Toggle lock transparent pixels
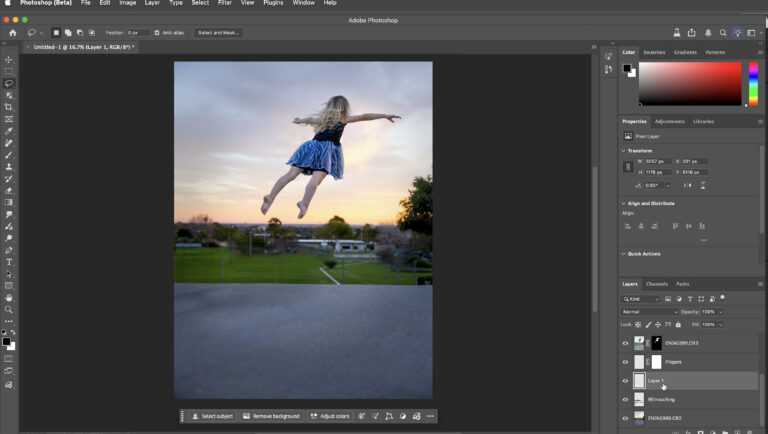This screenshot has width=768, height=434. click(x=638, y=325)
